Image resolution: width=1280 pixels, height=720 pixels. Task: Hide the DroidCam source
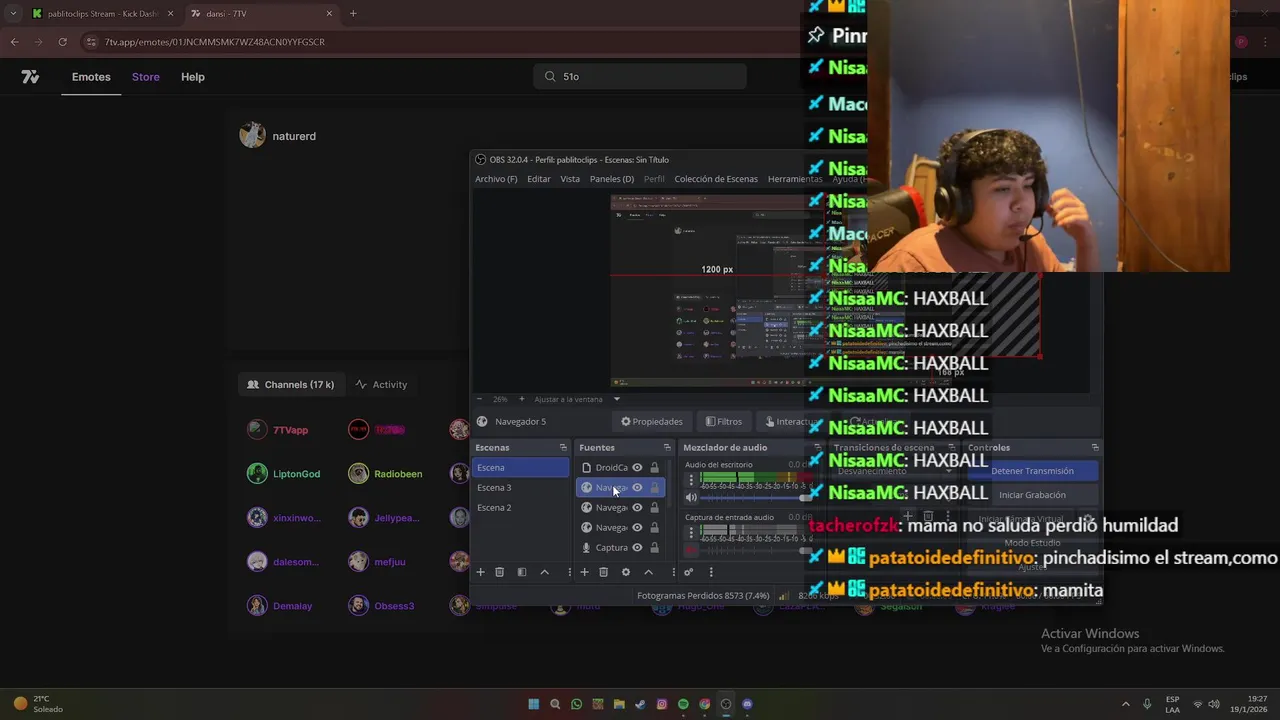pyautogui.click(x=637, y=467)
